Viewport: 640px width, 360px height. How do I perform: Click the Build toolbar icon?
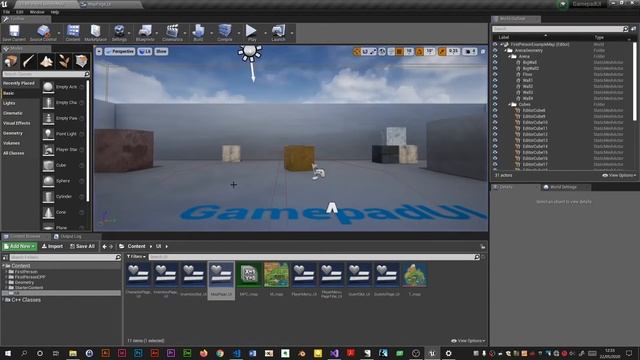(x=198, y=31)
